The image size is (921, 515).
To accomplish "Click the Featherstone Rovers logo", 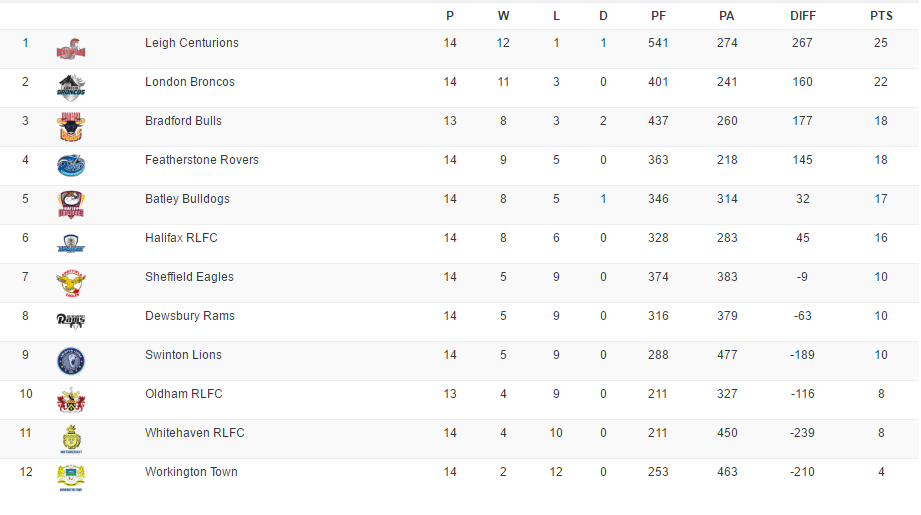I will click(x=71, y=165).
